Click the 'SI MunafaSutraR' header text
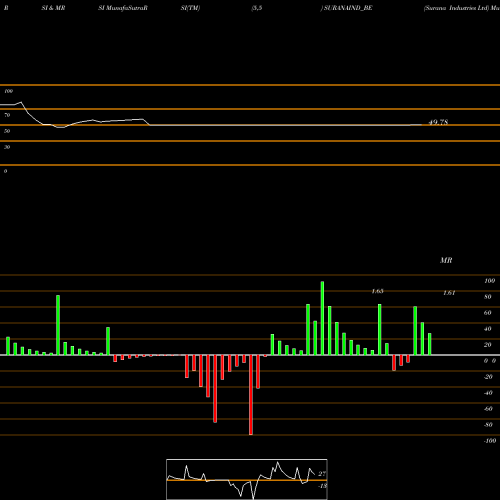Image resolution: width=500 pixels, height=500 pixels. (123, 8)
